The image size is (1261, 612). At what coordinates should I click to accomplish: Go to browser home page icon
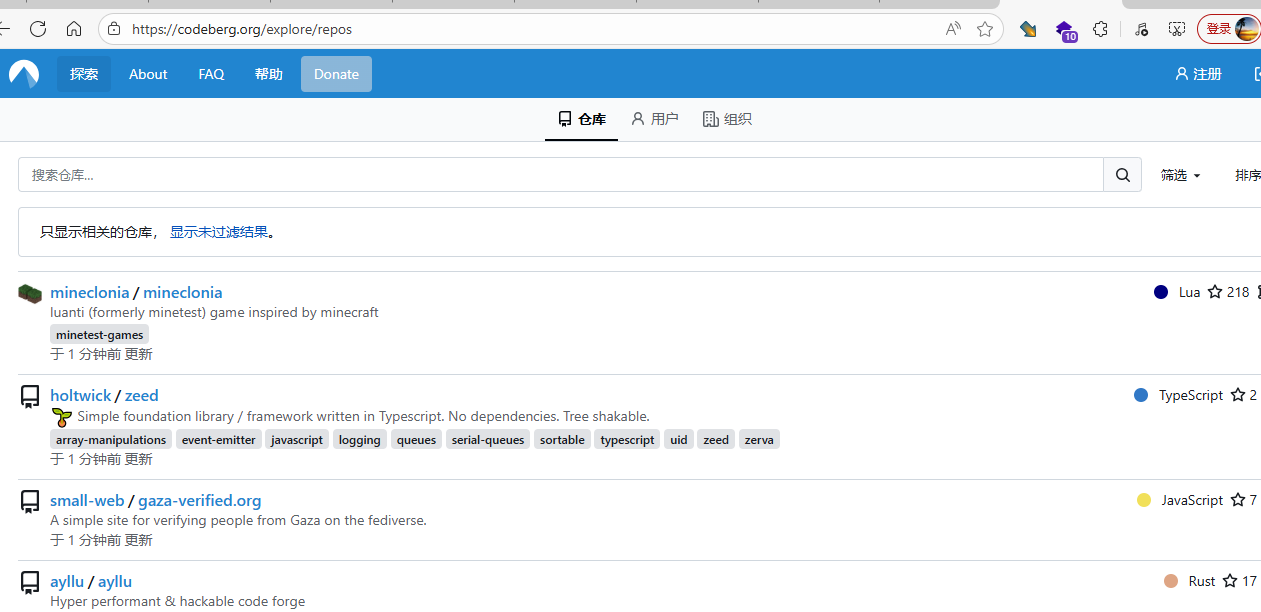[x=74, y=29]
